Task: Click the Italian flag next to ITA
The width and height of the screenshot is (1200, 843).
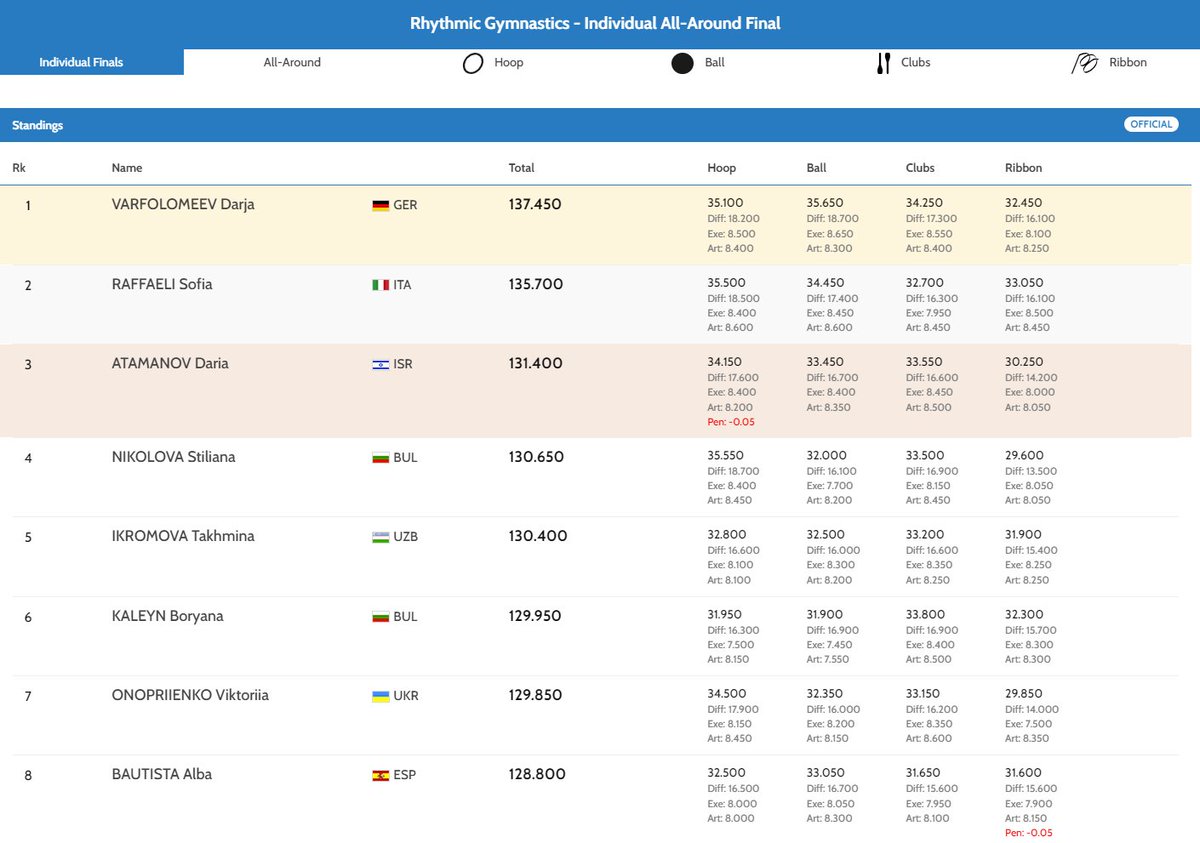Action: (x=380, y=285)
